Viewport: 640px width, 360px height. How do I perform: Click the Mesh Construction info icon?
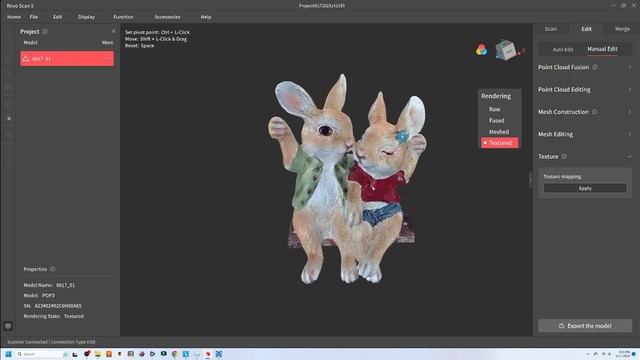(594, 111)
